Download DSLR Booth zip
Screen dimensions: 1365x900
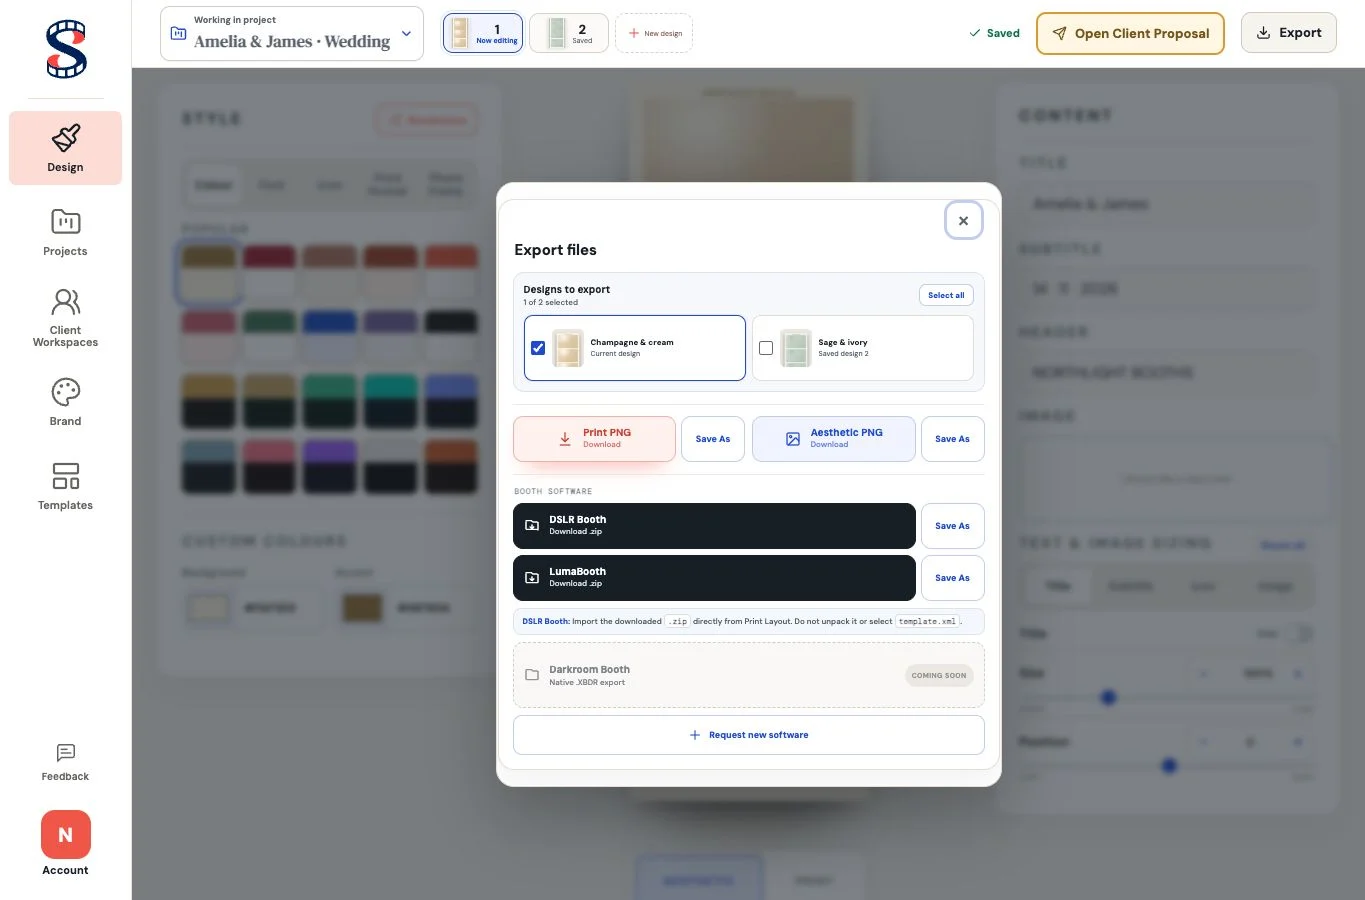coord(714,526)
